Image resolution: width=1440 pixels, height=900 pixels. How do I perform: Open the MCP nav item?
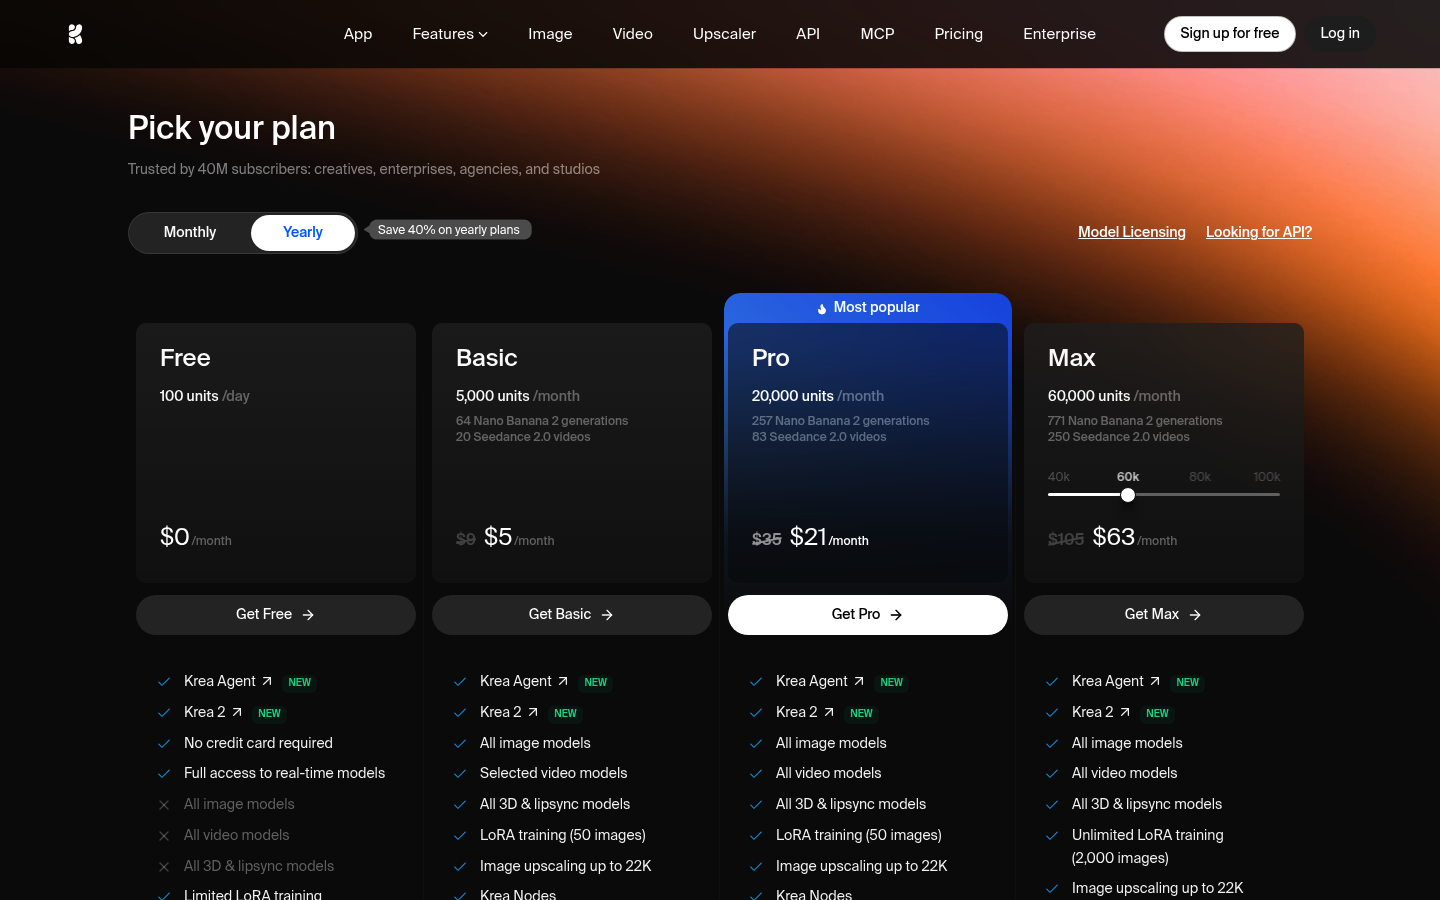[878, 34]
